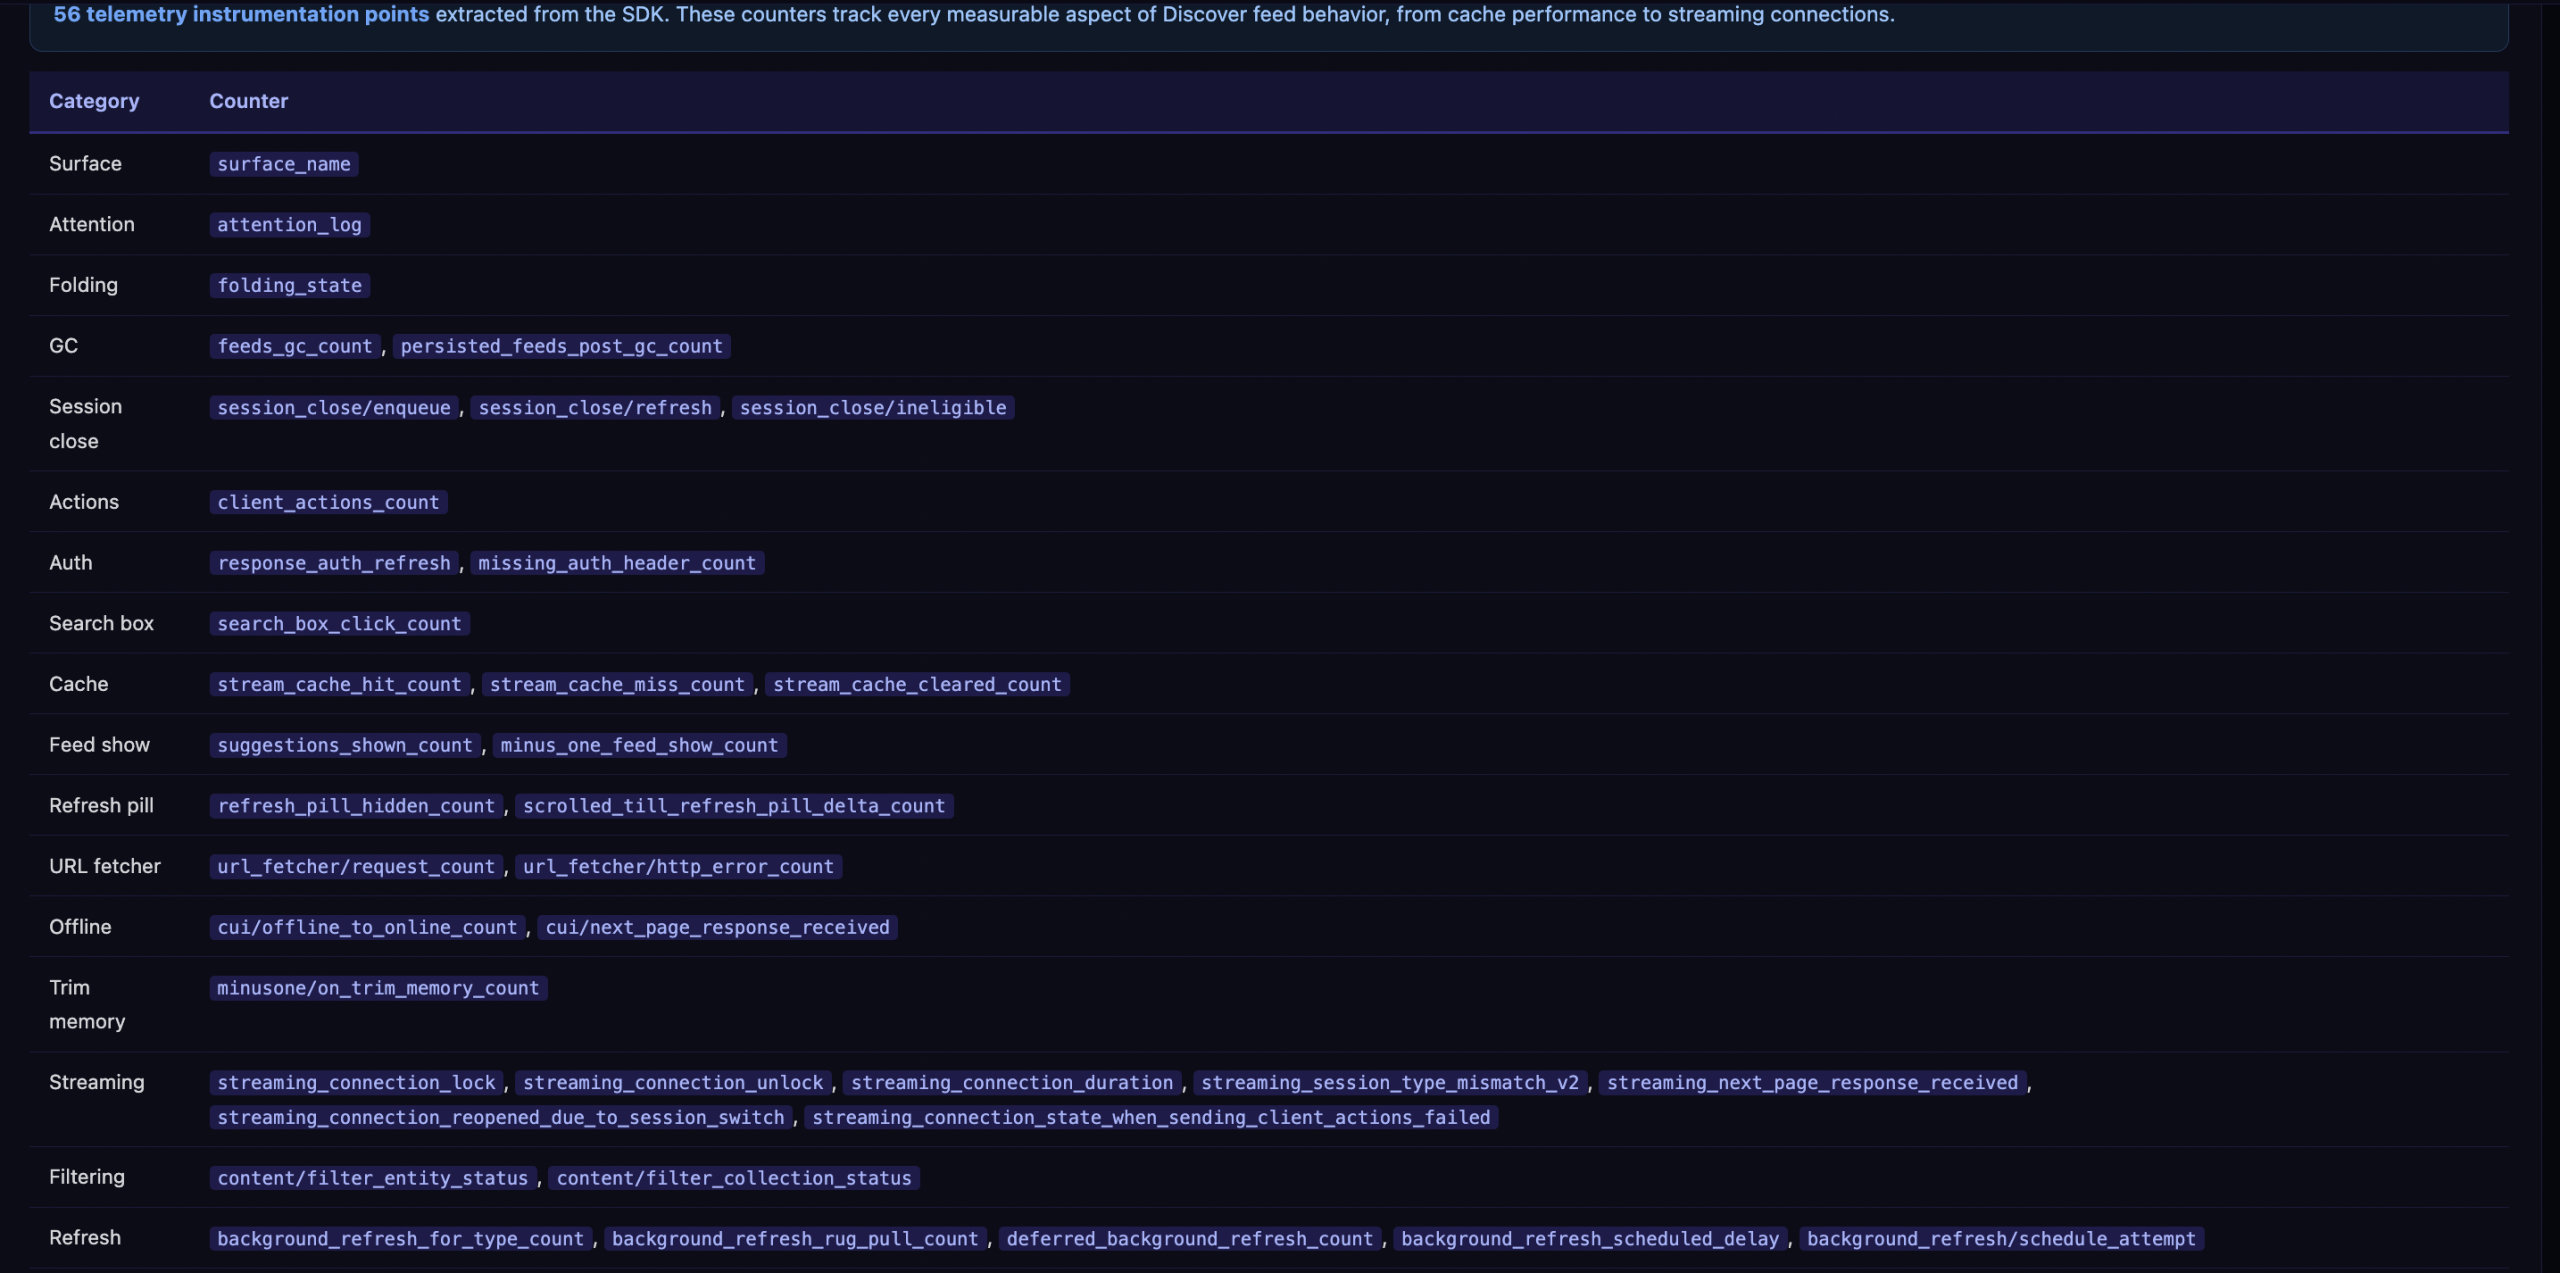Click the attention_log code tag
This screenshot has height=1273, width=2560.
pos(289,225)
